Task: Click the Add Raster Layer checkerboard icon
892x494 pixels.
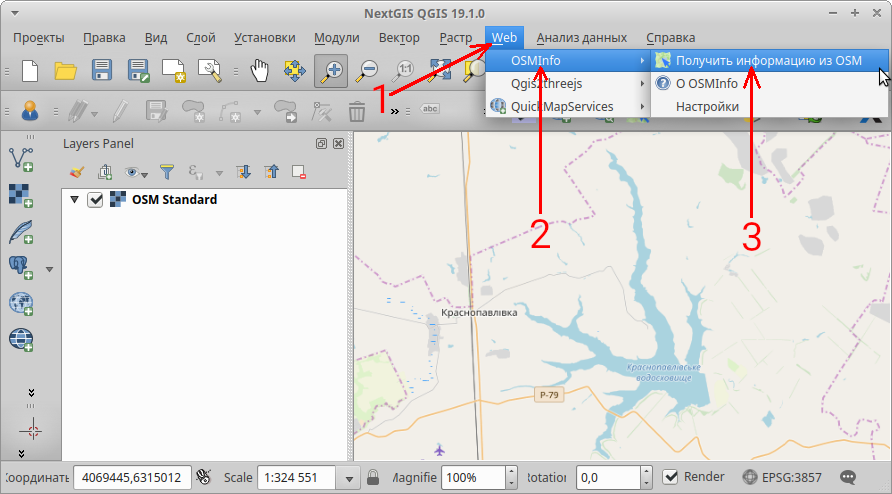Action: pyautogui.click(x=21, y=195)
